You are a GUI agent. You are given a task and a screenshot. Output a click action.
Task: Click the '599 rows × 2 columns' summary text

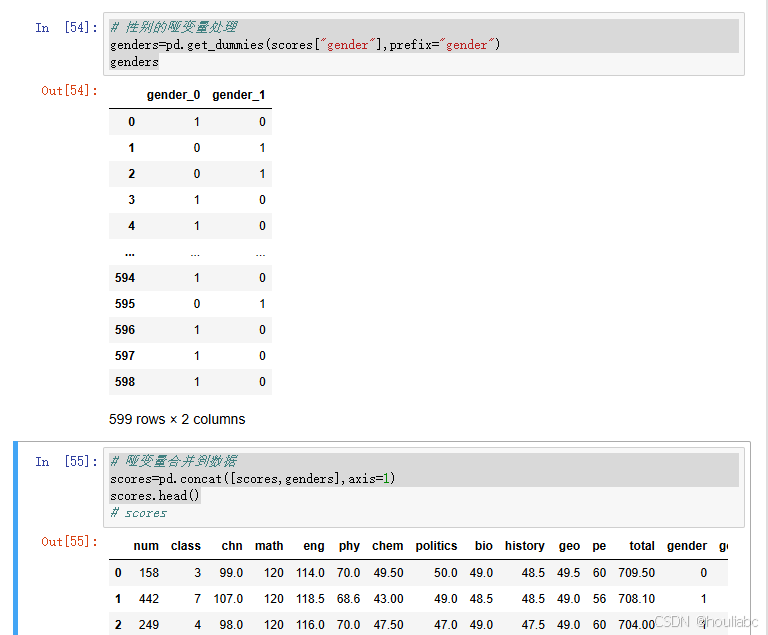click(x=177, y=419)
